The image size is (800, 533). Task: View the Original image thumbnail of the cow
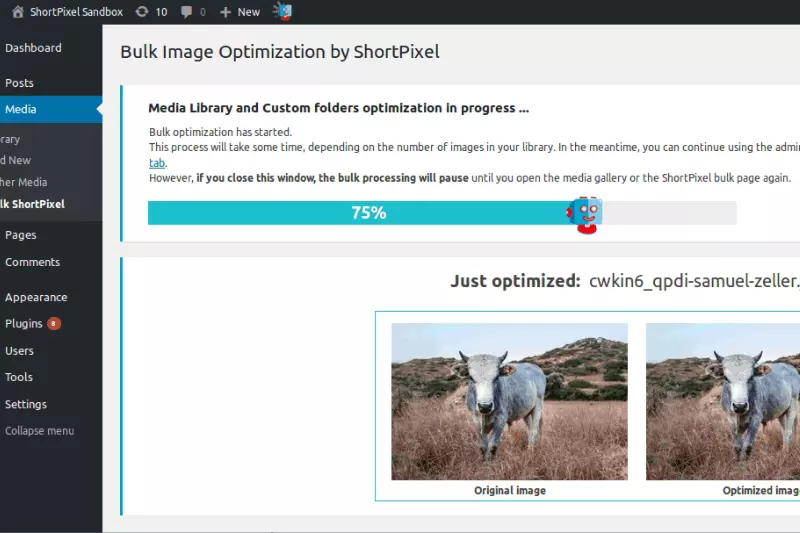point(509,401)
